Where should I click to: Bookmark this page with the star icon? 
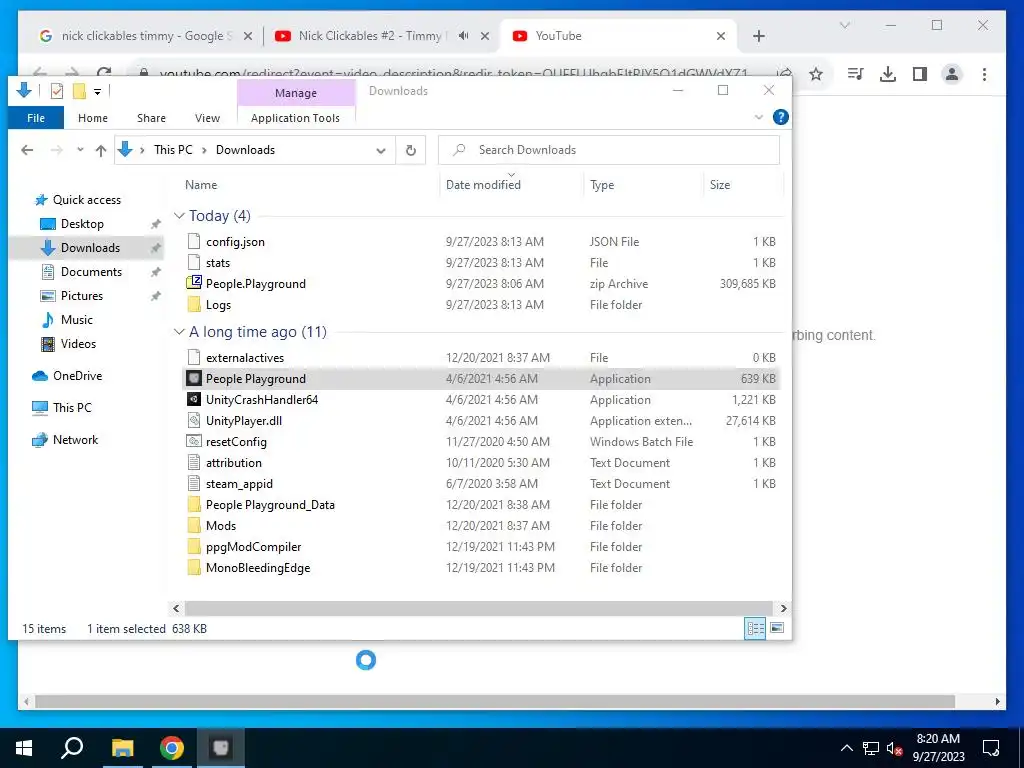click(x=816, y=74)
